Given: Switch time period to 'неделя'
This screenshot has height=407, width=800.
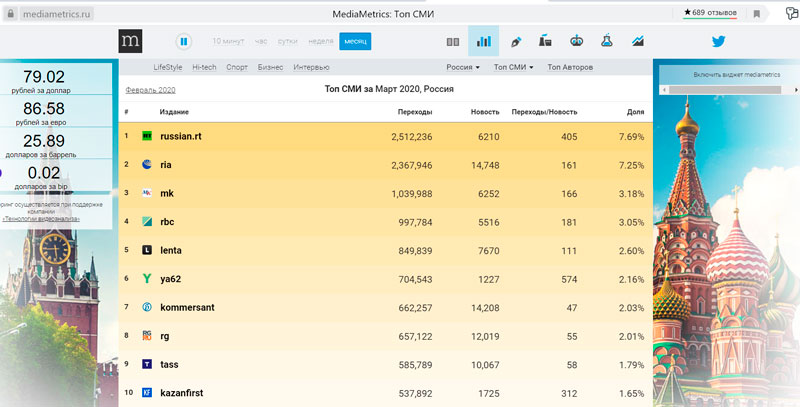Looking at the screenshot, I should pyautogui.click(x=321, y=42).
